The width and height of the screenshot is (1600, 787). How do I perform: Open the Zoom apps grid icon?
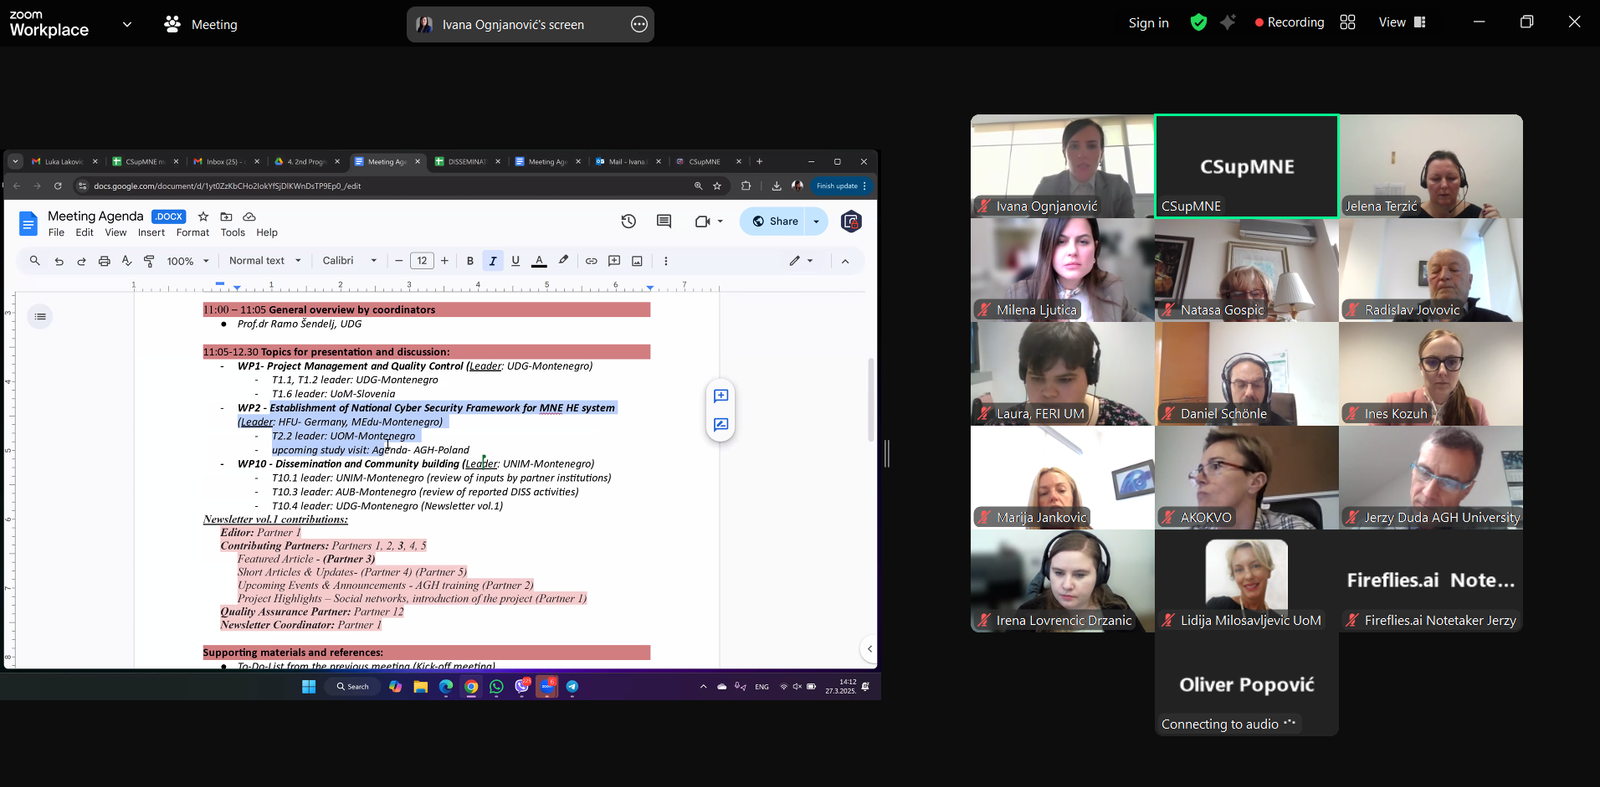click(1347, 22)
